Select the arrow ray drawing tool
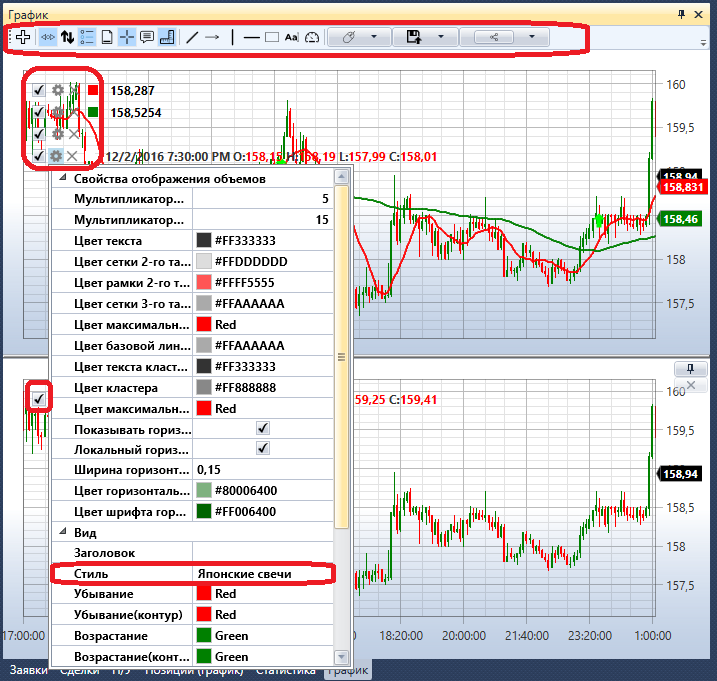Viewport: 717px width, 681px height. [212, 37]
